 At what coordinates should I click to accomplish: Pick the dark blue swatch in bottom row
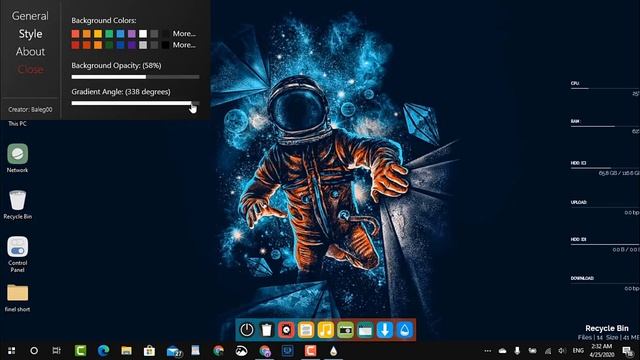click(120, 45)
